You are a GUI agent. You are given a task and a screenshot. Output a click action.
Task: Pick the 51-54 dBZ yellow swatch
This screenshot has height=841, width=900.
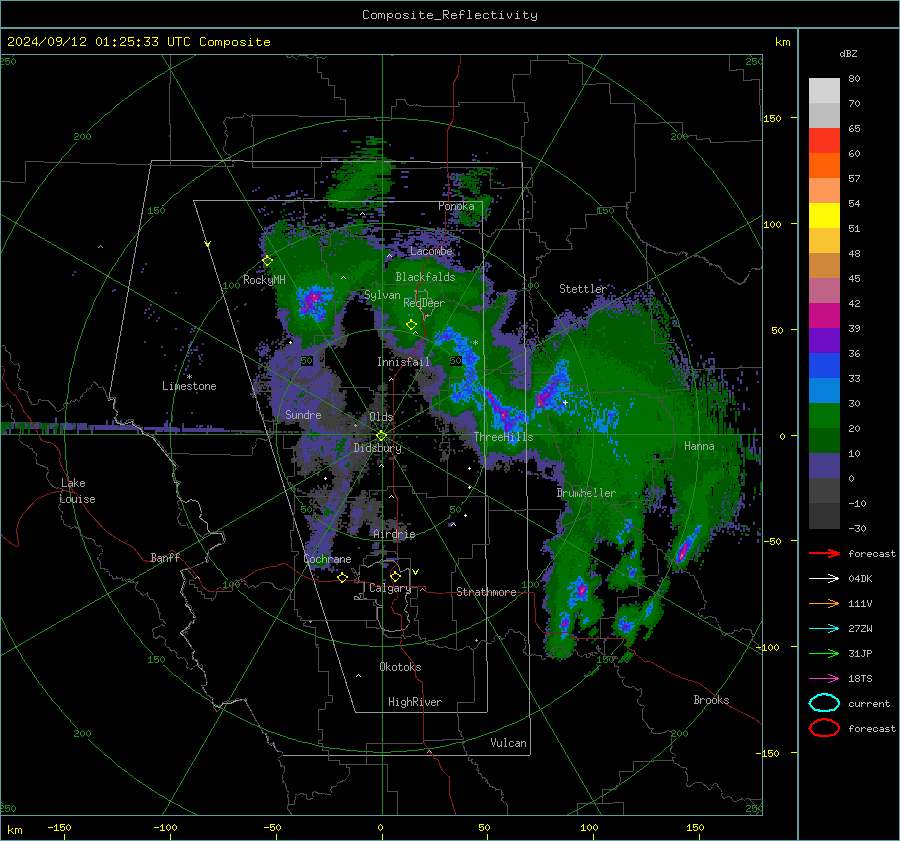(824, 216)
